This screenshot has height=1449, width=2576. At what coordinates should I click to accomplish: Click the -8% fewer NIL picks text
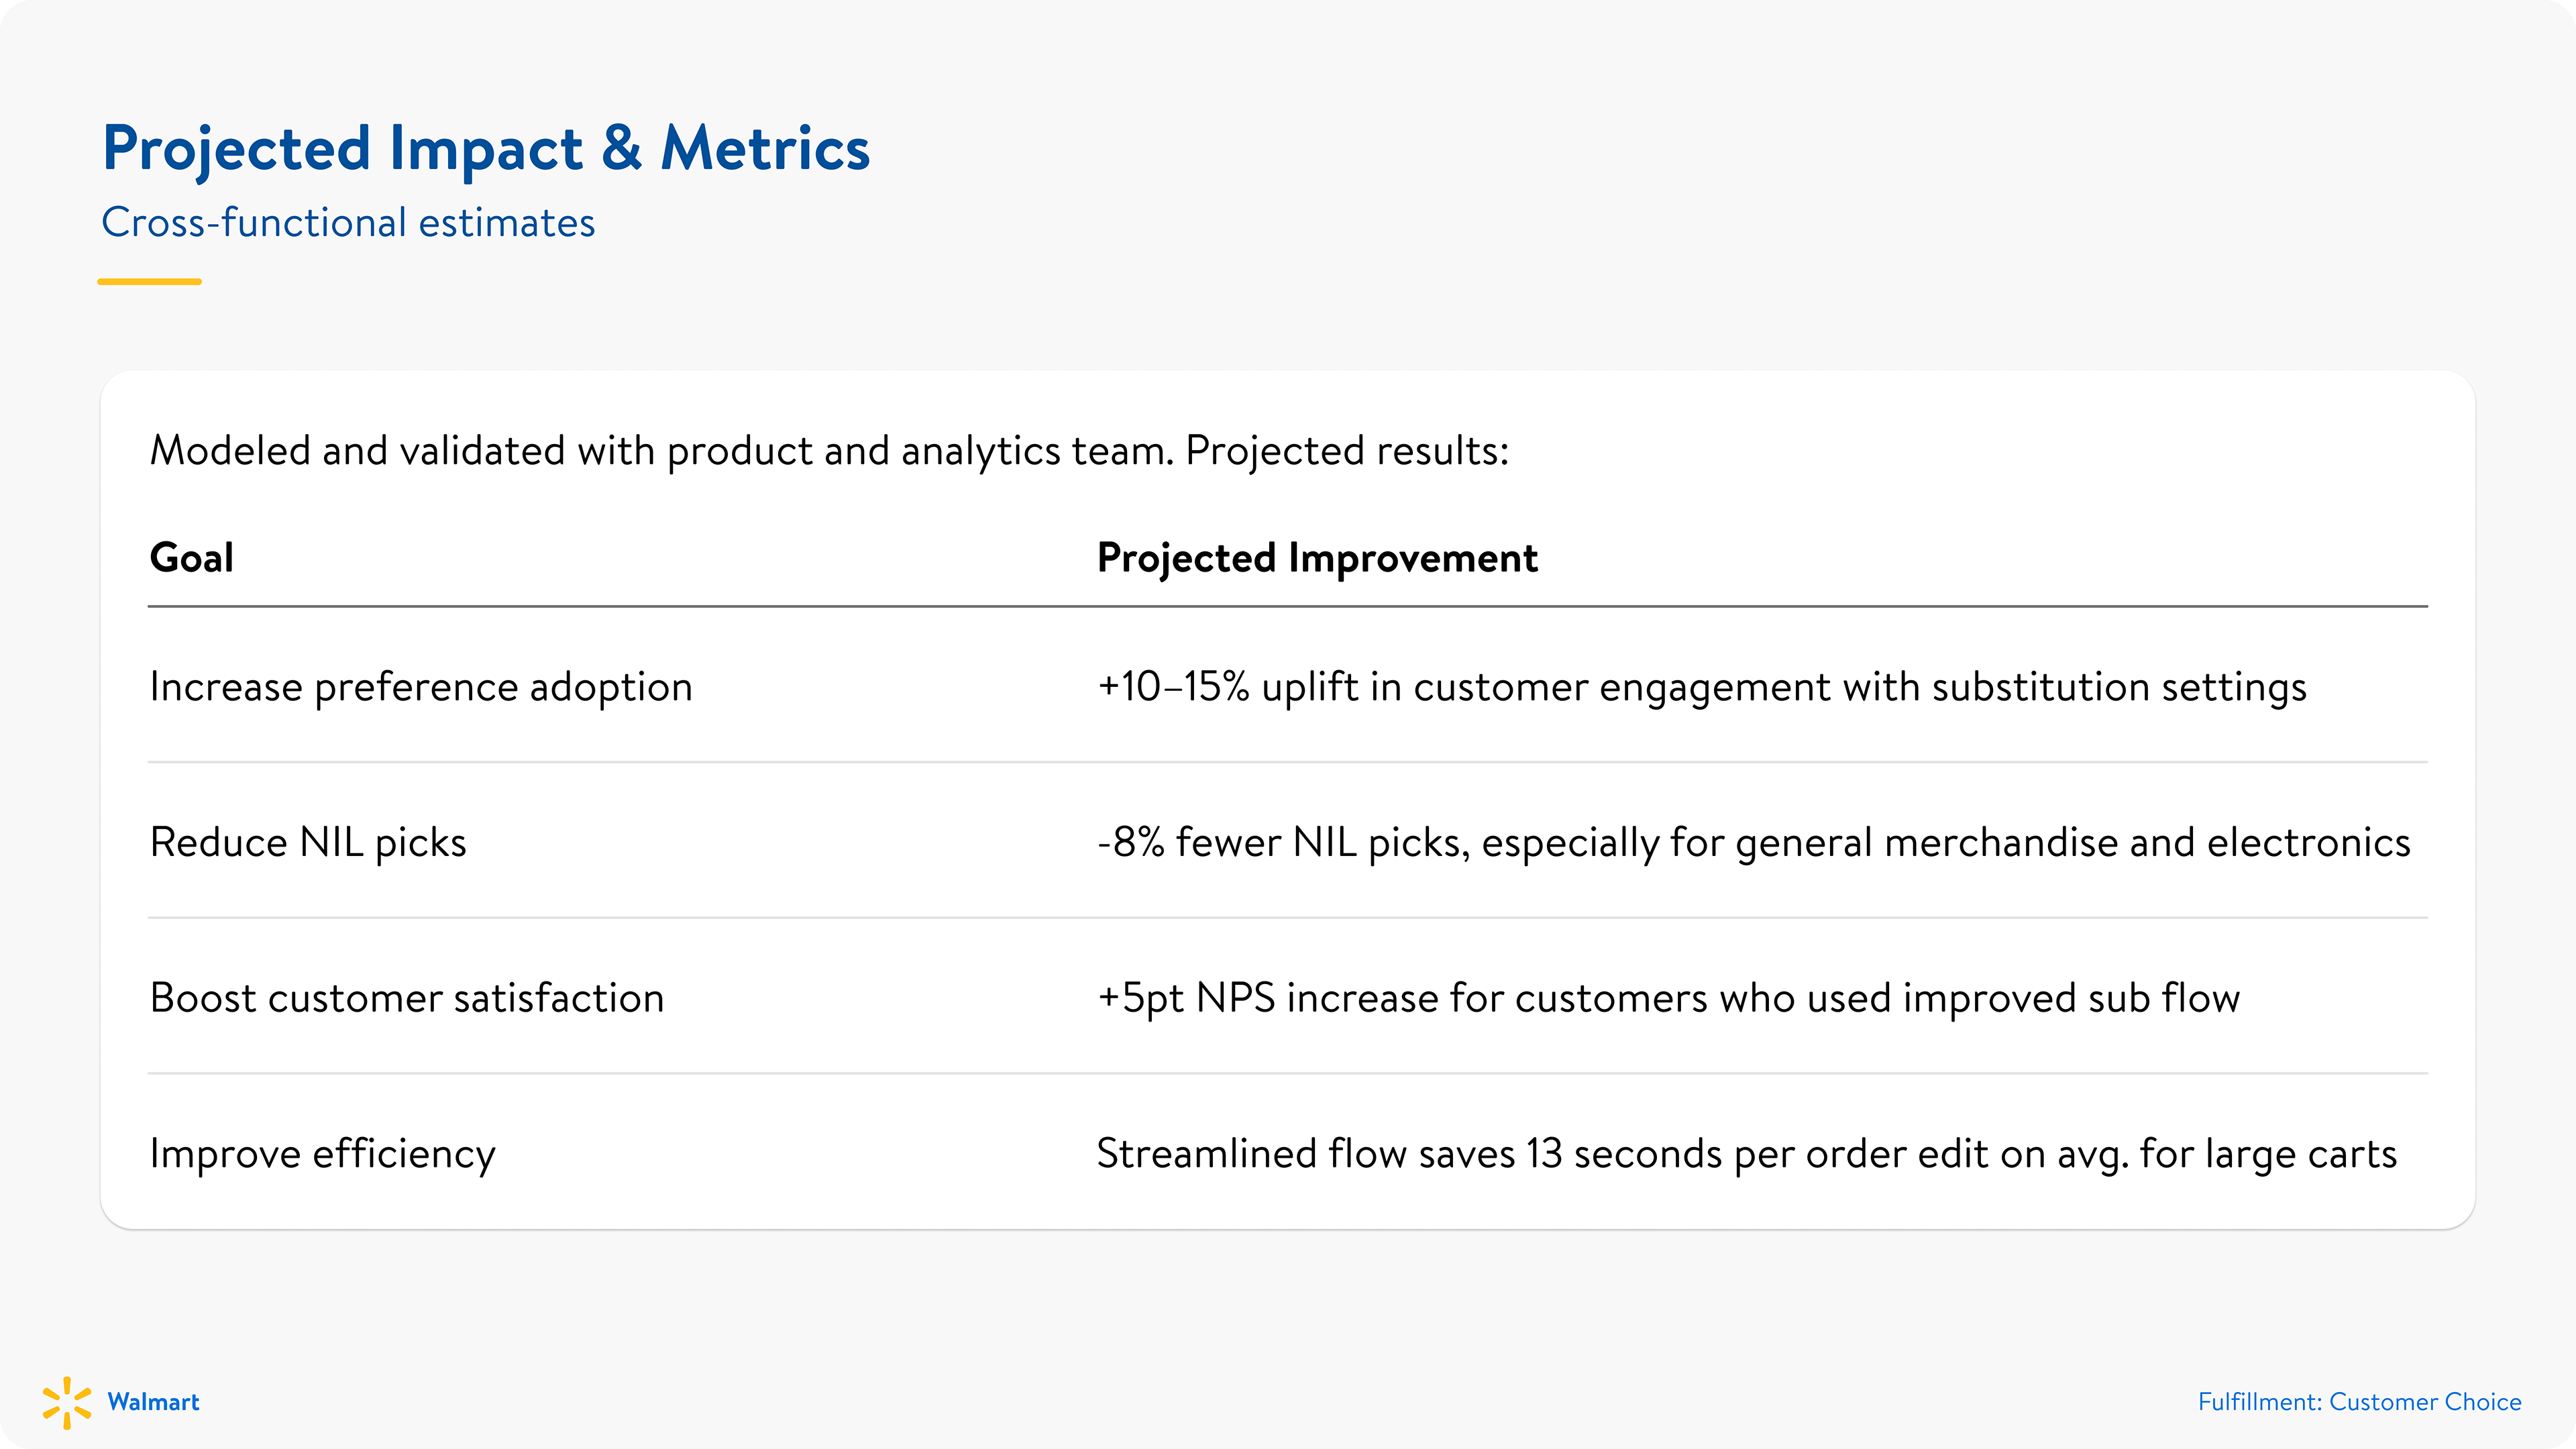tap(1754, 843)
